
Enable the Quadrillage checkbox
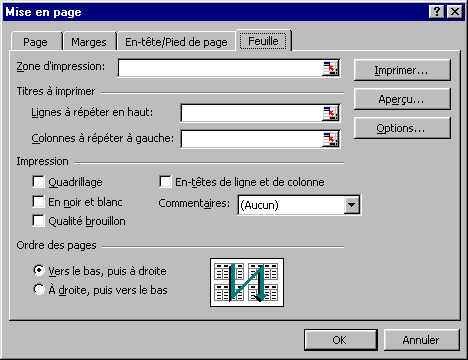pyautogui.click(x=38, y=182)
